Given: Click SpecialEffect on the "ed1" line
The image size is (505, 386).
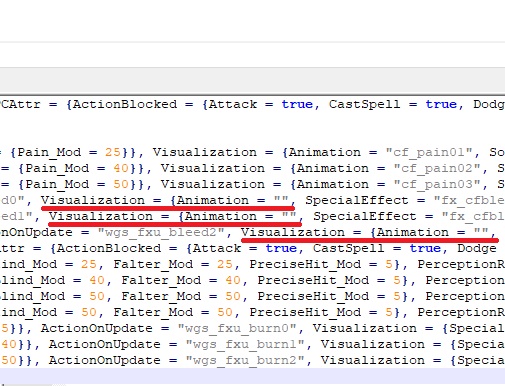Looking at the screenshot, I should point(365,216).
